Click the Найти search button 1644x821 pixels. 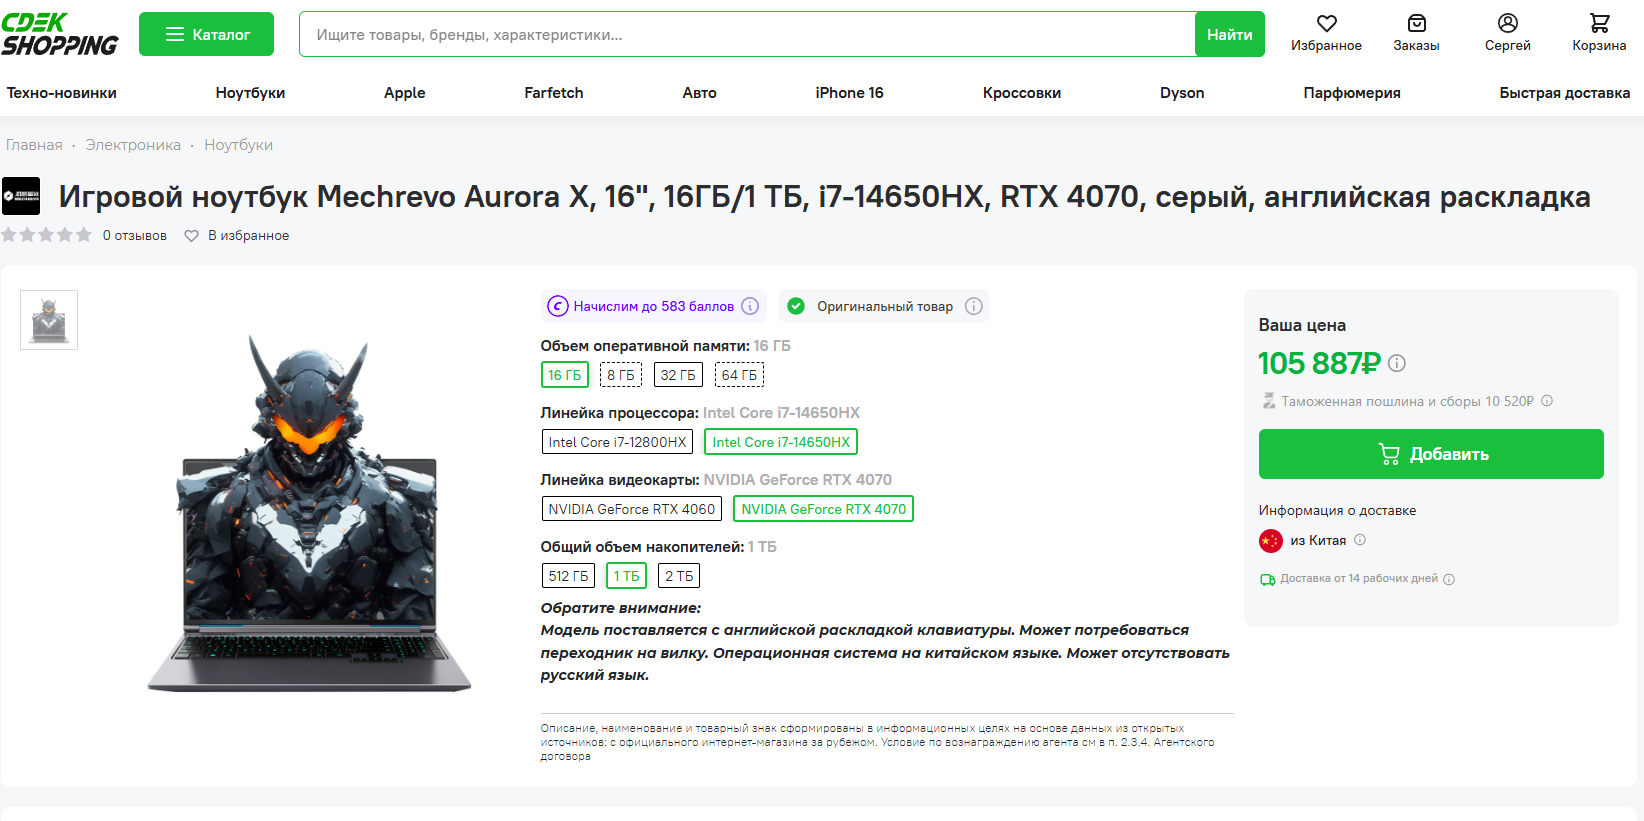tap(1230, 34)
